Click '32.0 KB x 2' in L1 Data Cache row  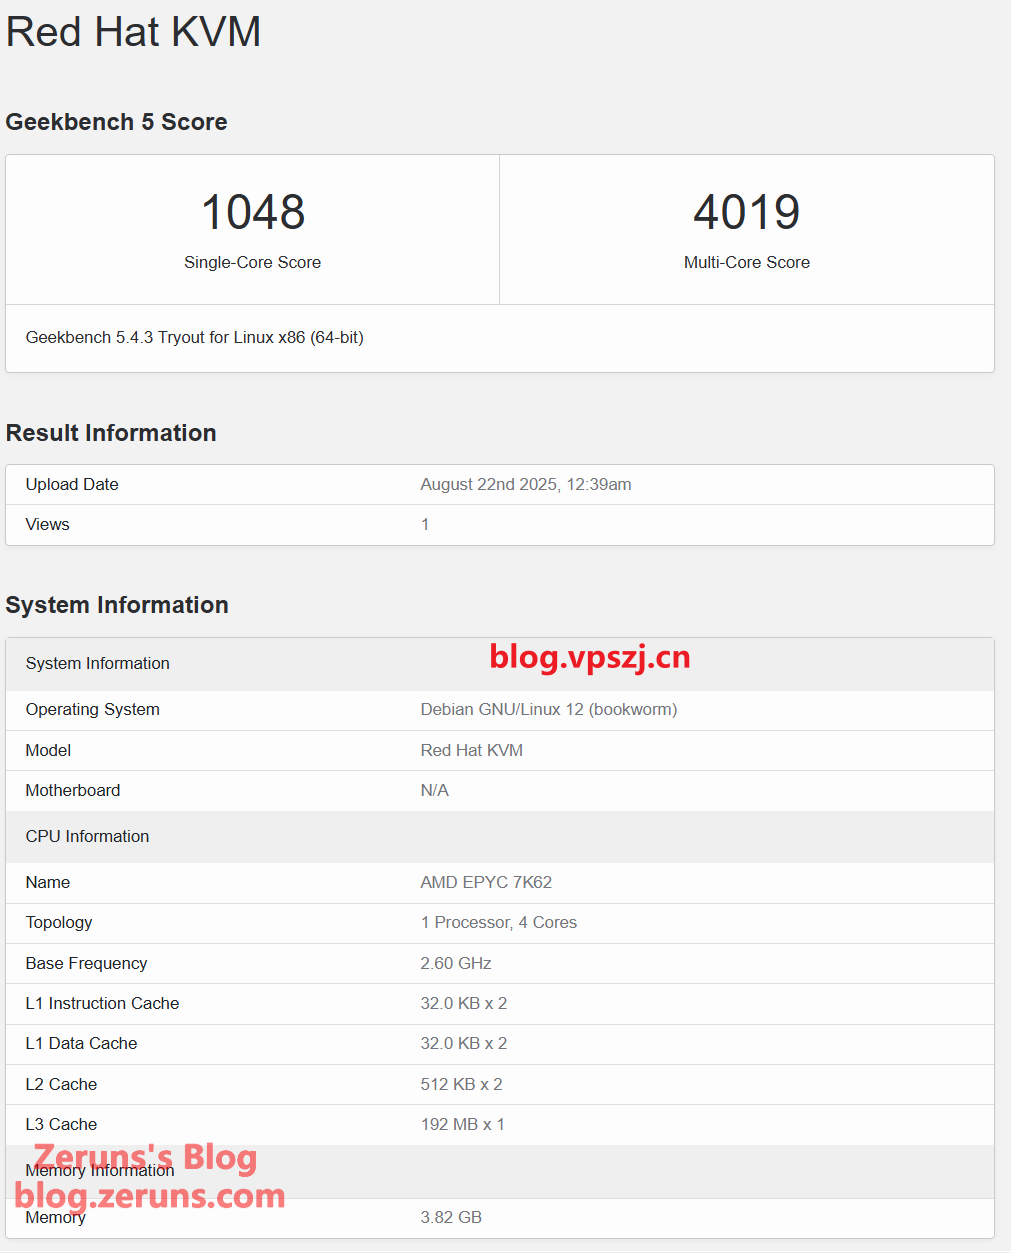point(464,1043)
